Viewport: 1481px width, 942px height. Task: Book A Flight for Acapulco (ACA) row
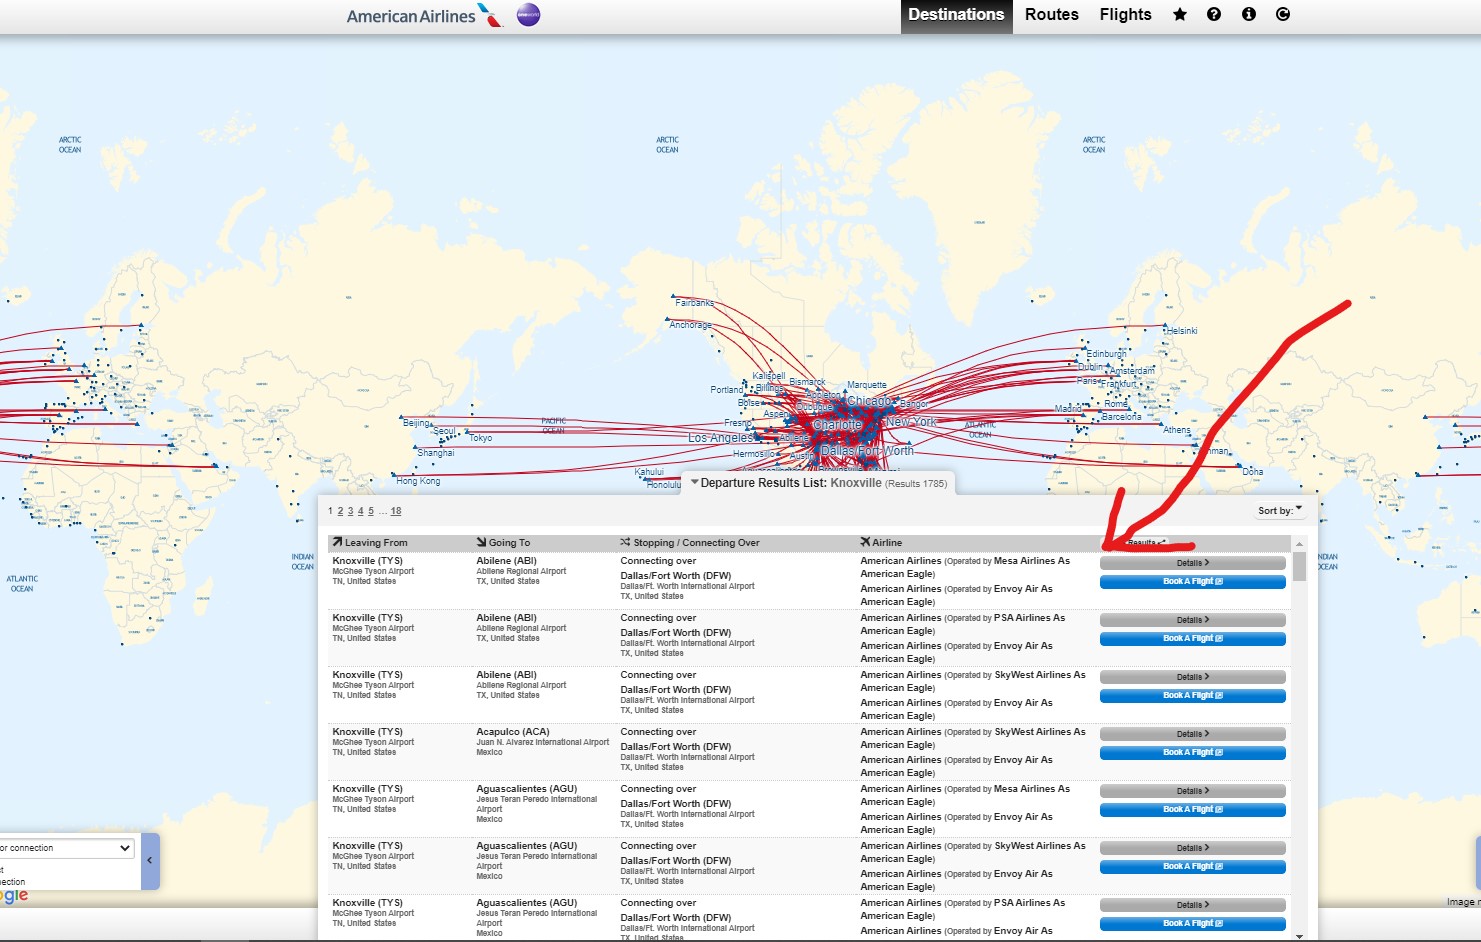pos(1193,752)
